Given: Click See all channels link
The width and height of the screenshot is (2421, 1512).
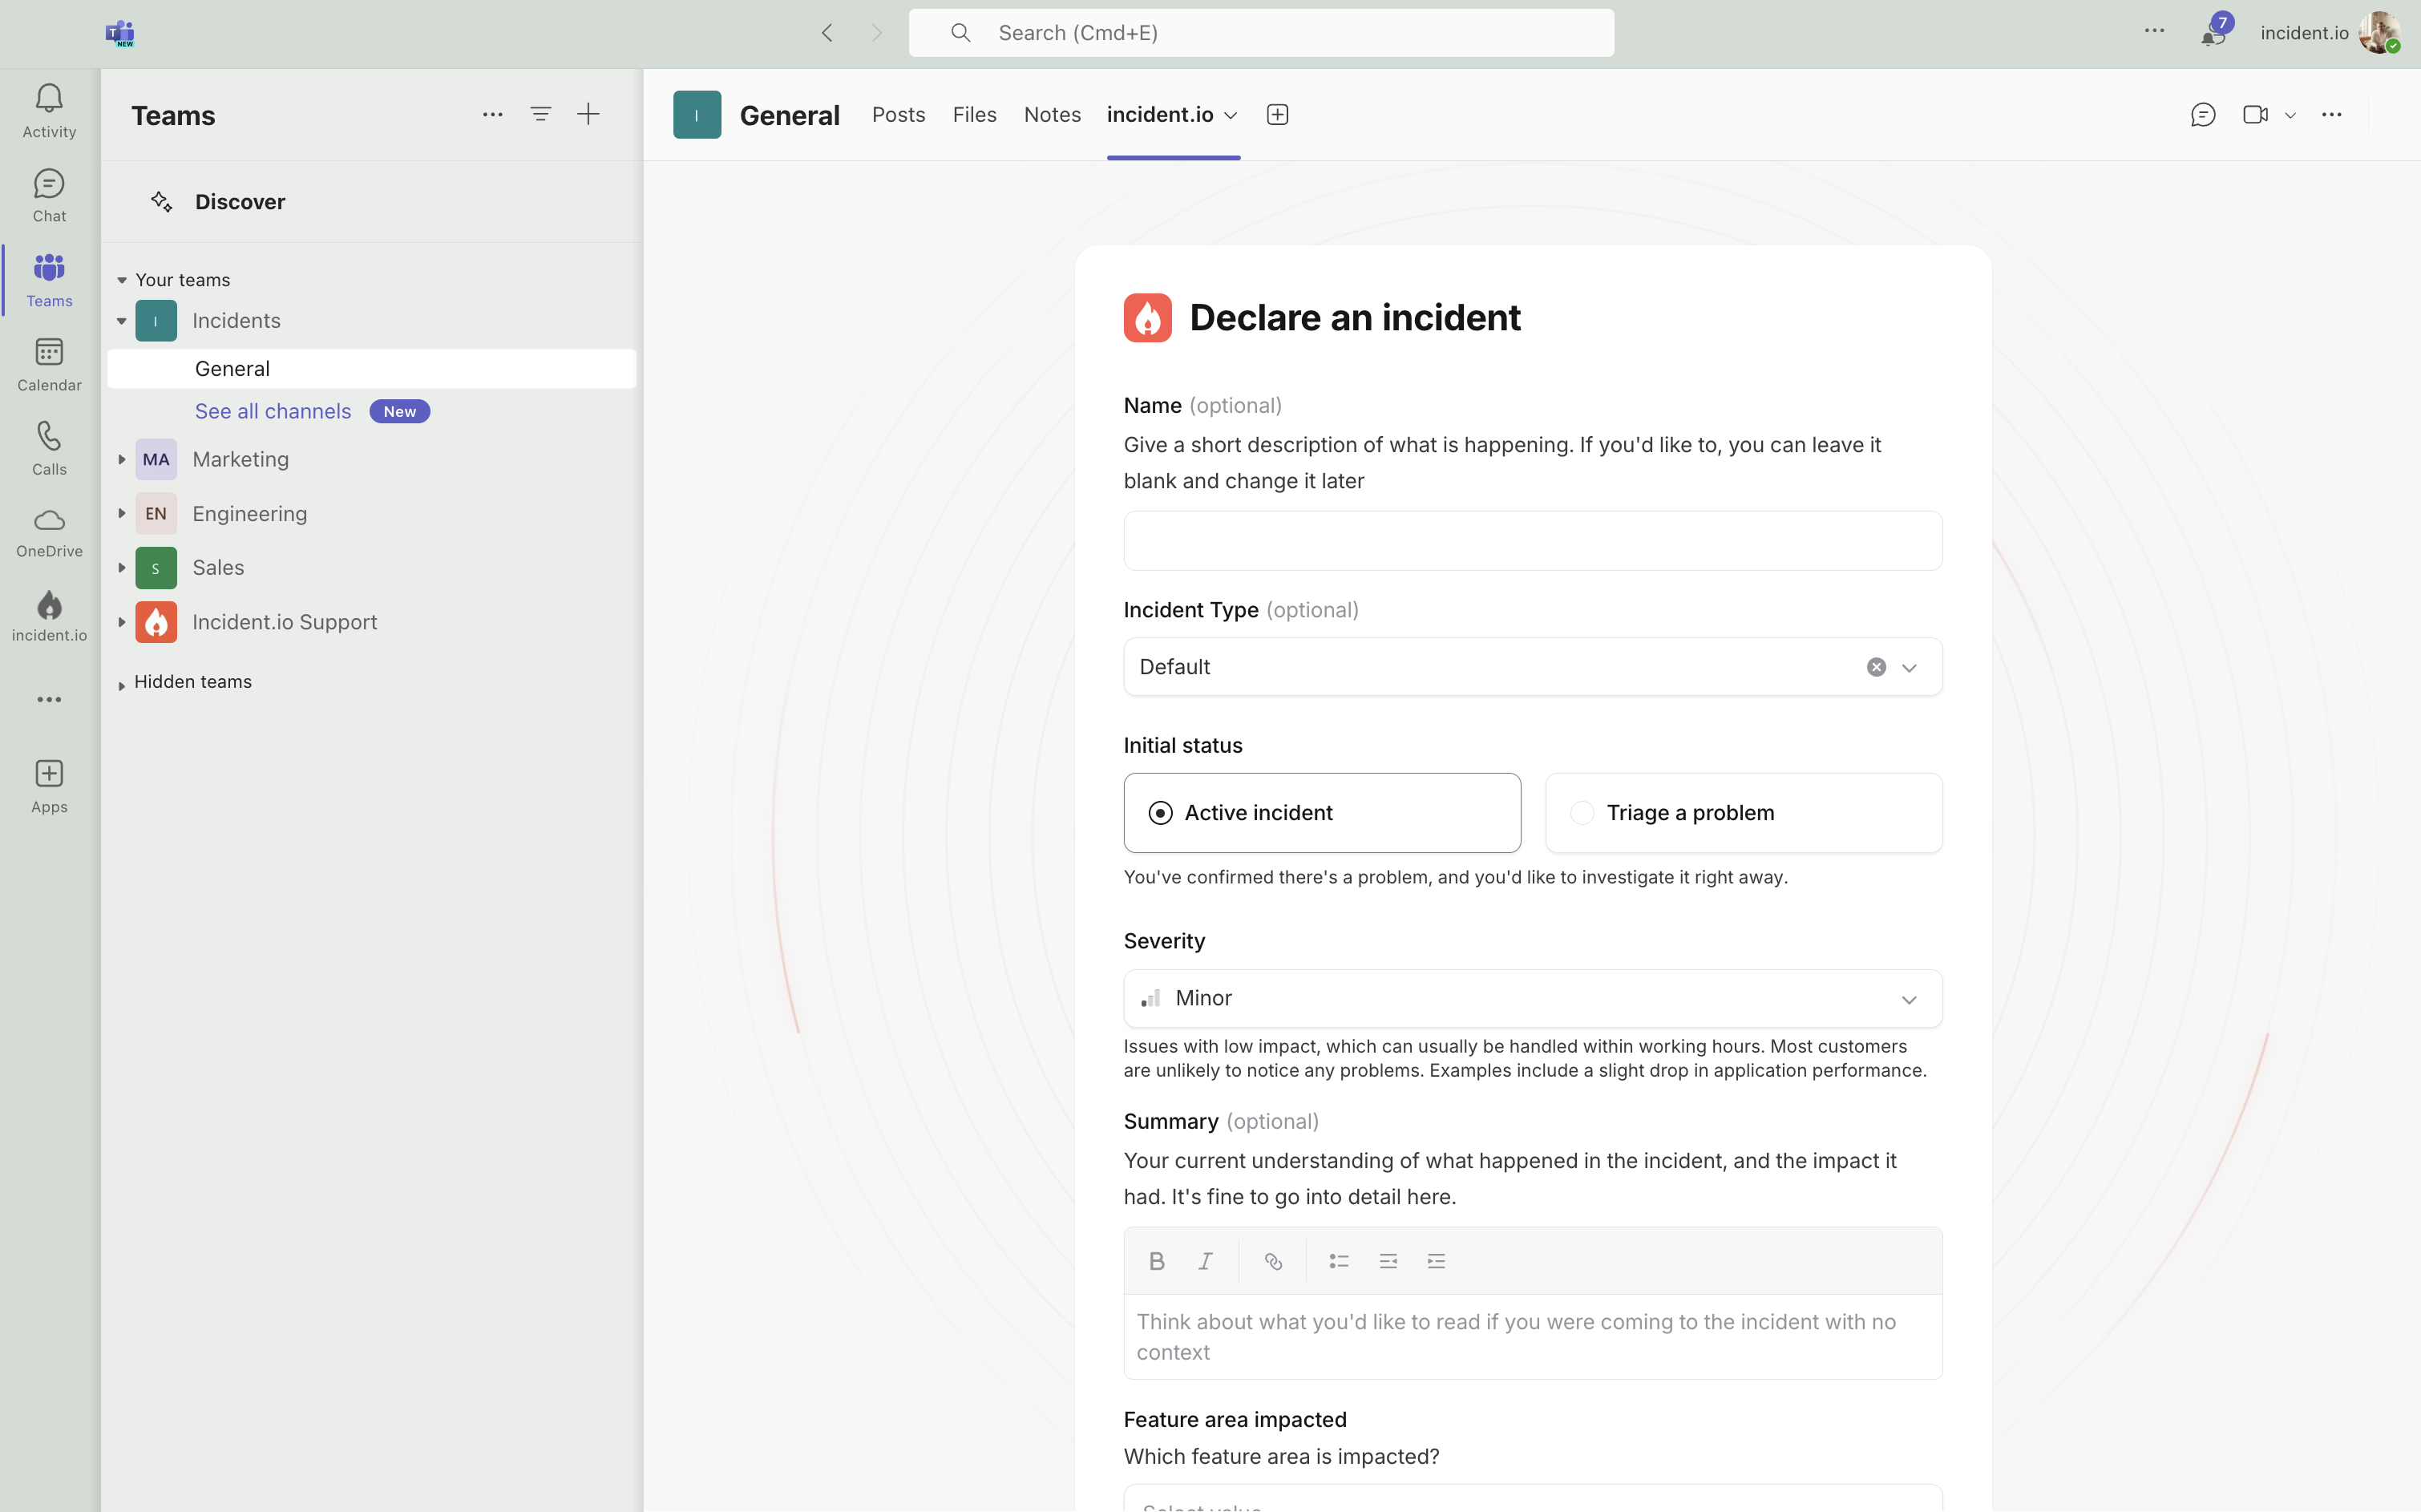Looking at the screenshot, I should tap(273, 411).
